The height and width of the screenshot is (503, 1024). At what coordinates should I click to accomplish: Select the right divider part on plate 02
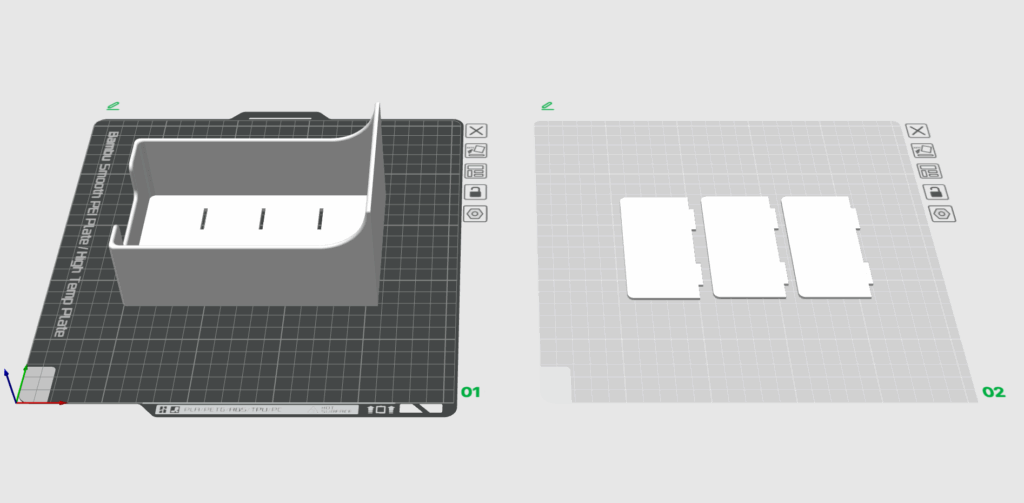[x=820, y=247]
